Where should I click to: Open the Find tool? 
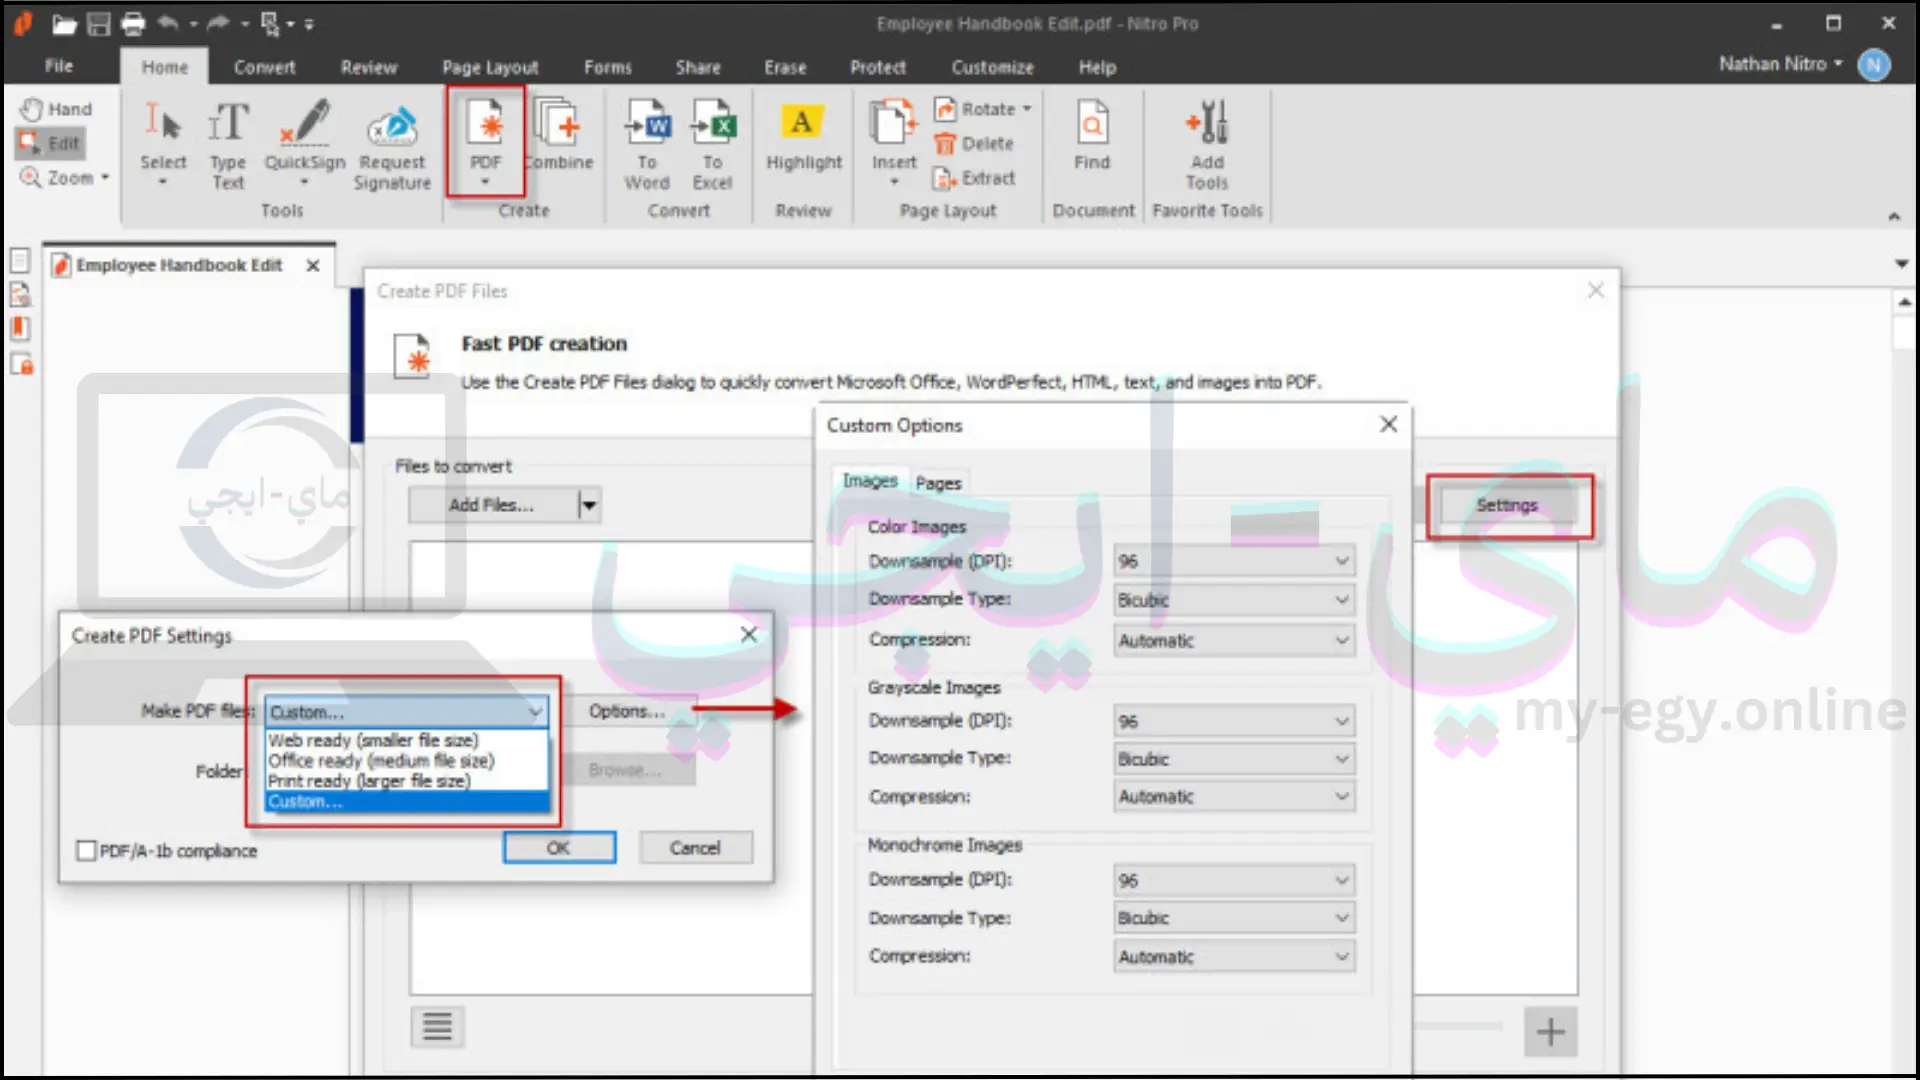pyautogui.click(x=1092, y=135)
